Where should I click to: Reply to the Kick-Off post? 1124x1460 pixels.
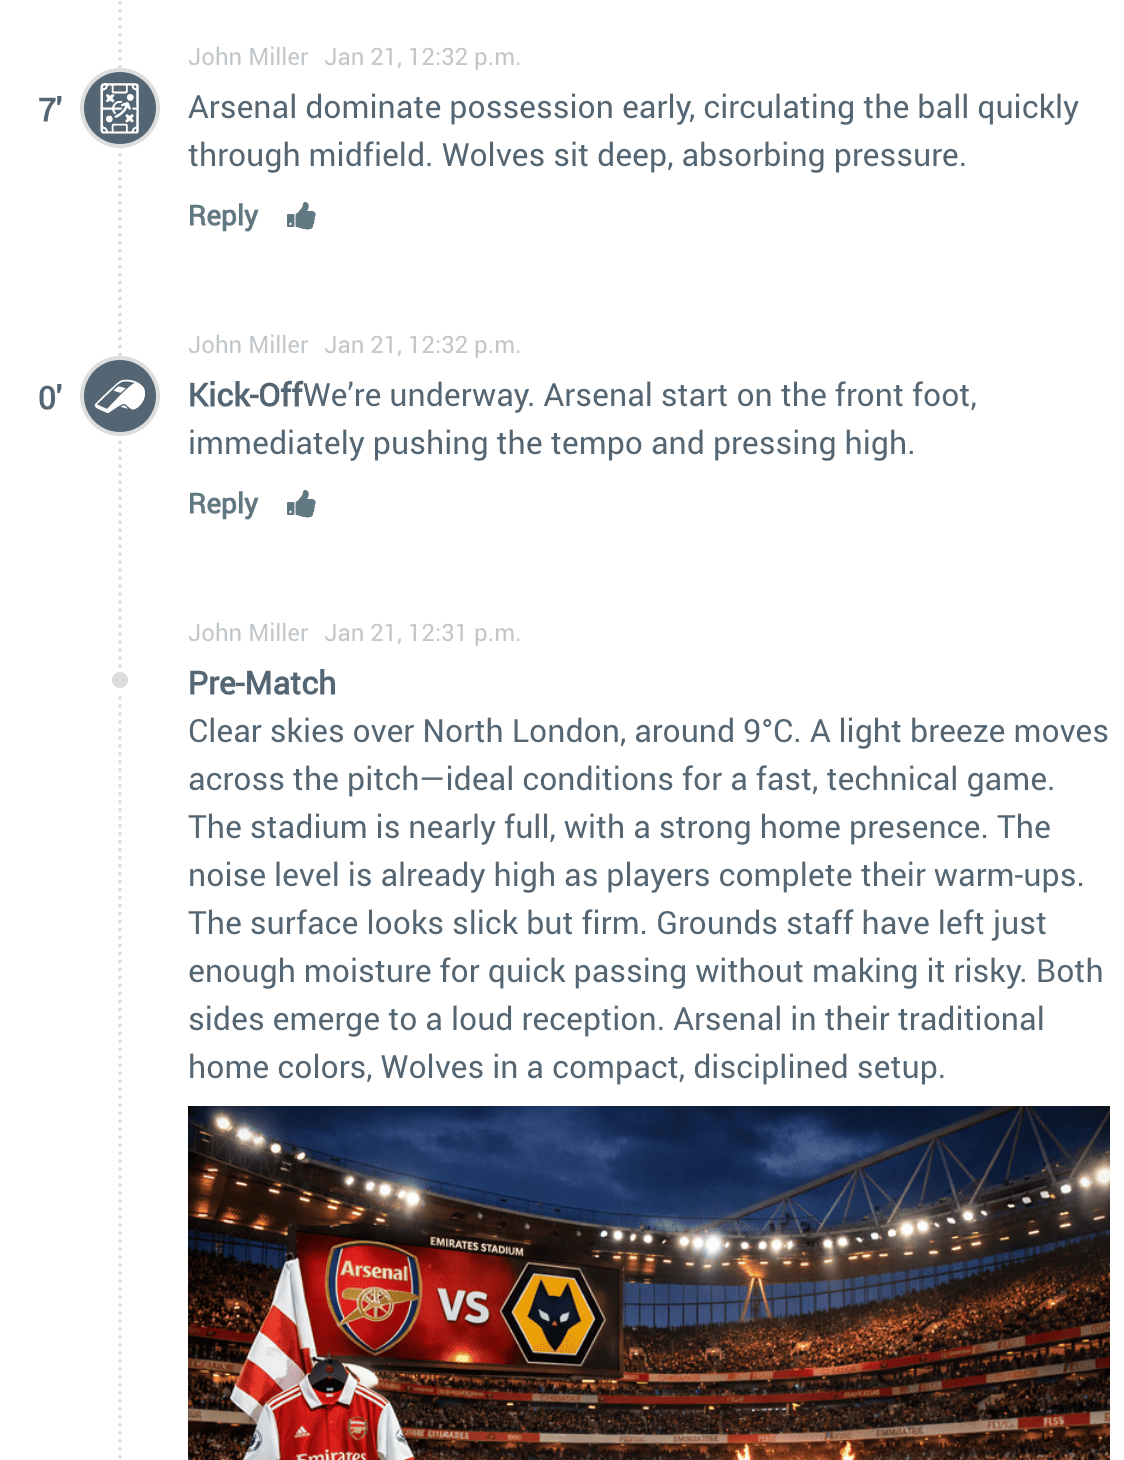pyautogui.click(x=223, y=504)
